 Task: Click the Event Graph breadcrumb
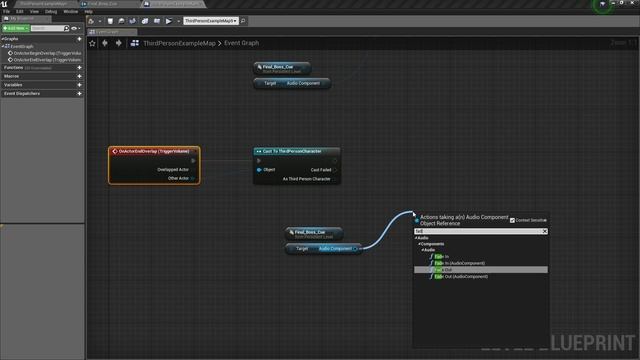tap(241, 43)
